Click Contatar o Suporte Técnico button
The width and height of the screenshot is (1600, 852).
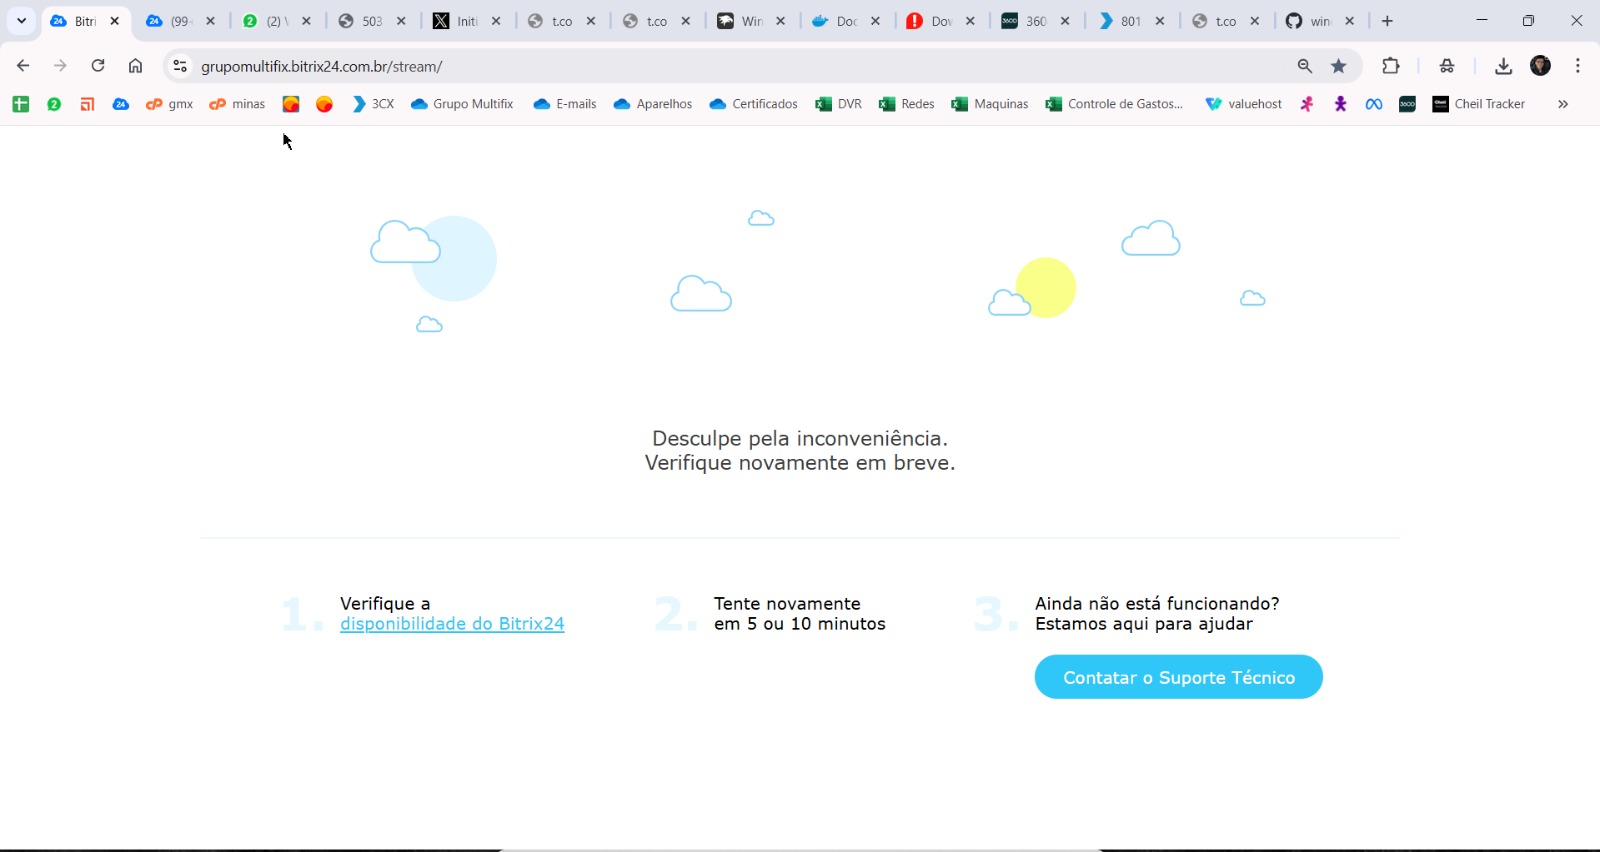1178,677
